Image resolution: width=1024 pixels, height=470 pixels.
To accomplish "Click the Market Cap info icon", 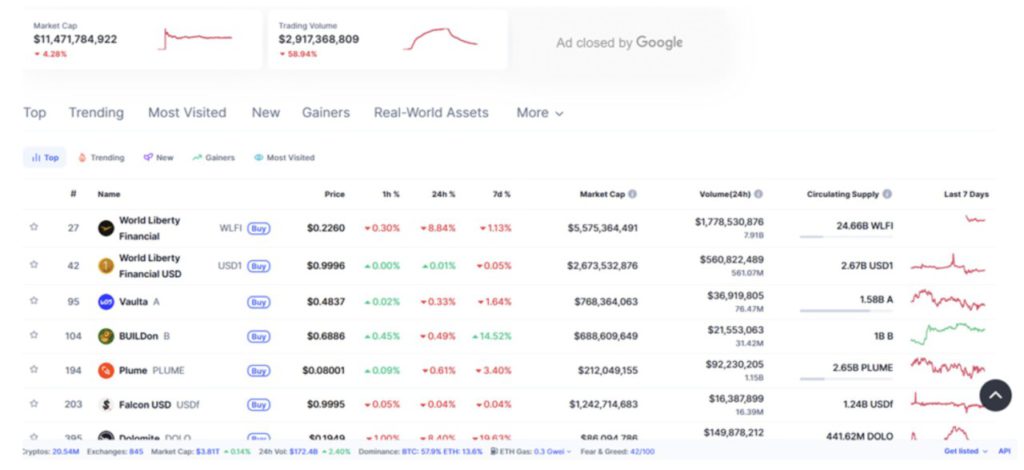I will [x=632, y=194].
